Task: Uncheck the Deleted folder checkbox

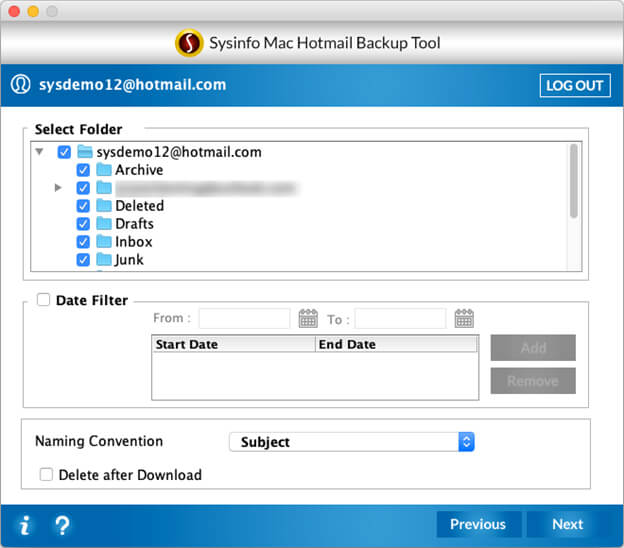Action: (83, 206)
